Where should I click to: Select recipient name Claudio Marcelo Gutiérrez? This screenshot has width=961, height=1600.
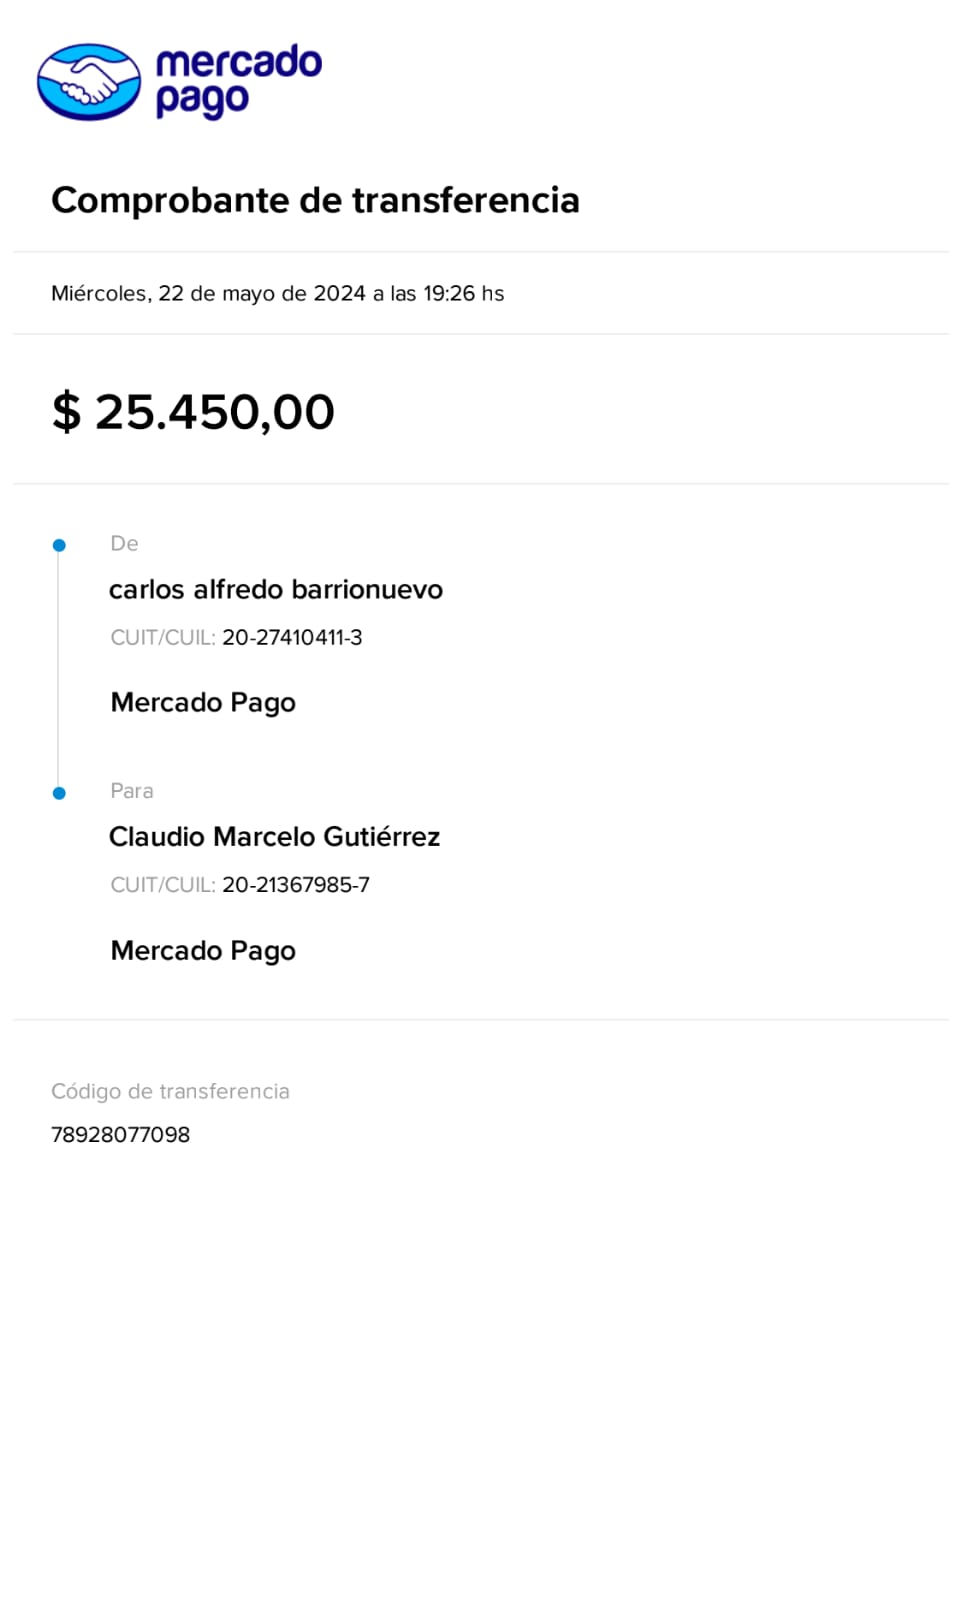[274, 837]
